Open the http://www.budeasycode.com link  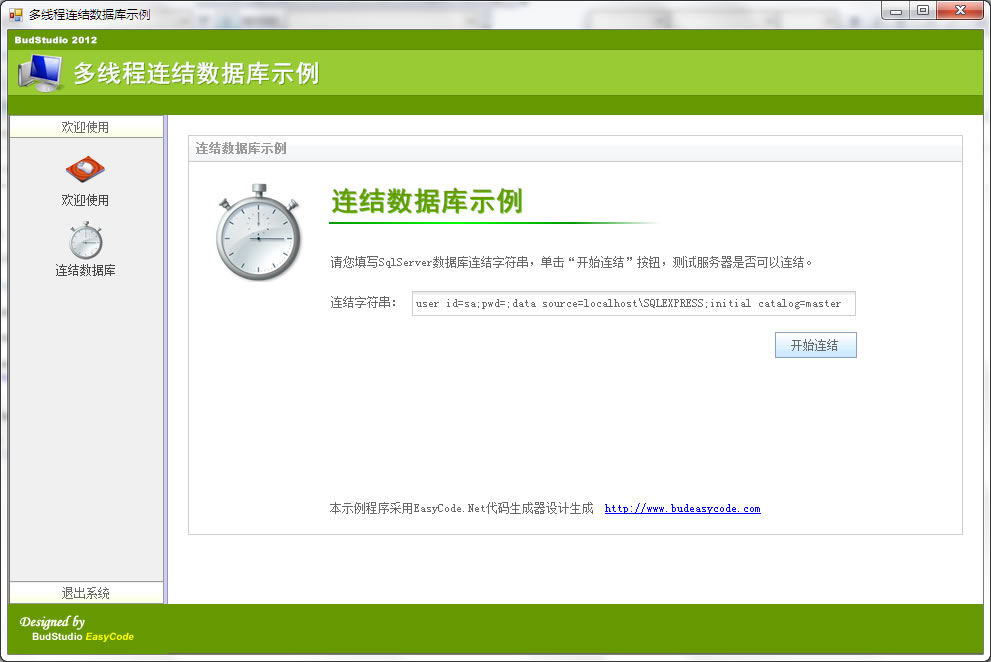683,508
